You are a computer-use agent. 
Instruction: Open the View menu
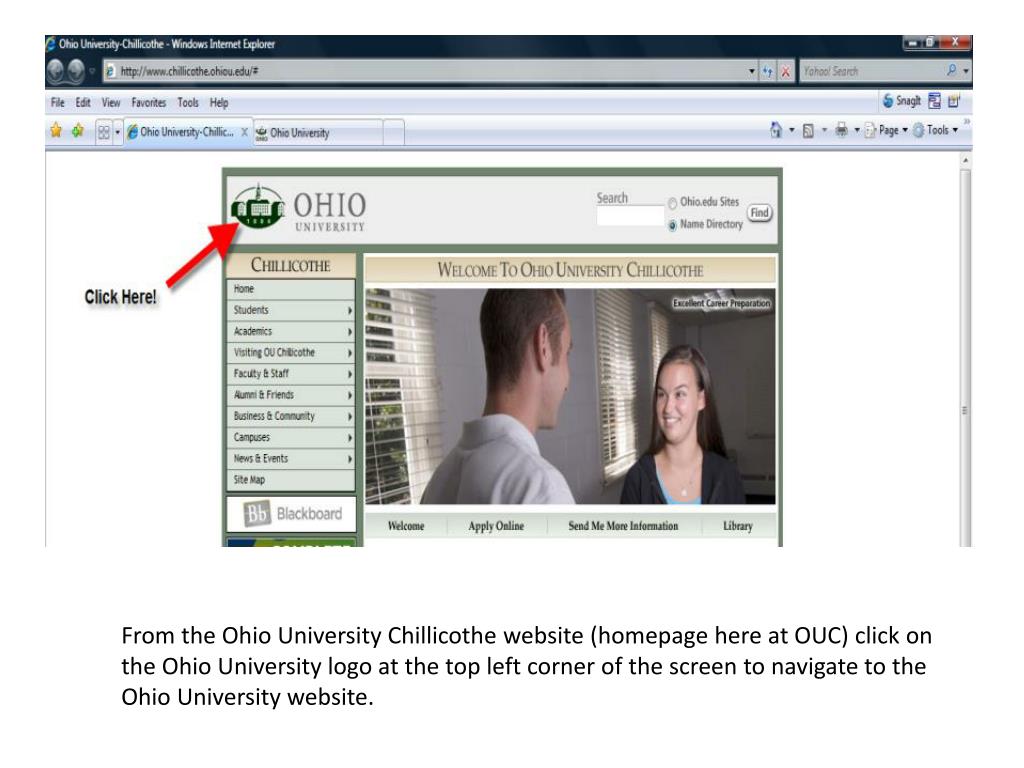111,103
